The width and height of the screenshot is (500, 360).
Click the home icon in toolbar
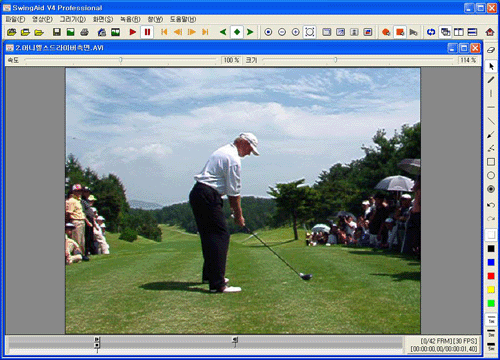click(x=490, y=32)
